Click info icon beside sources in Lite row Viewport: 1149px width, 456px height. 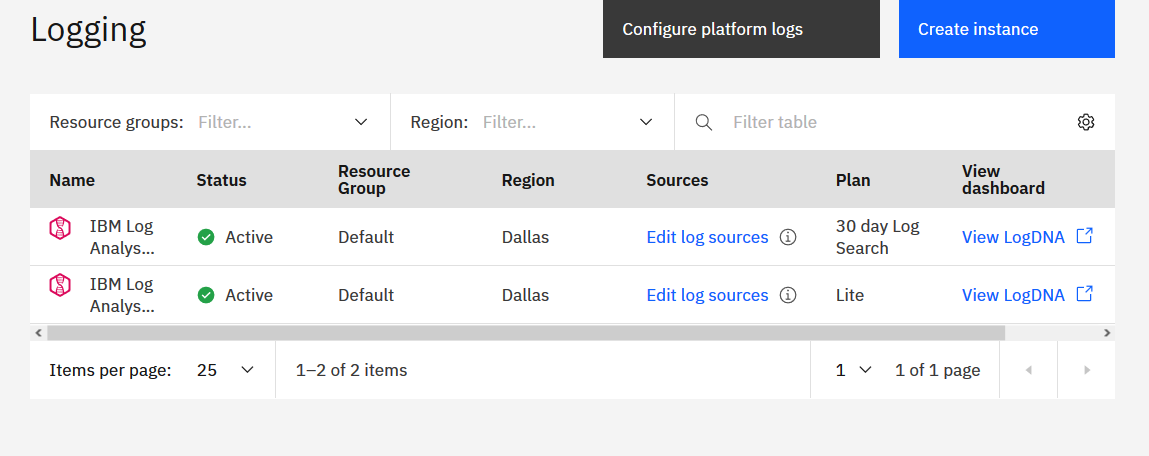[788, 295]
